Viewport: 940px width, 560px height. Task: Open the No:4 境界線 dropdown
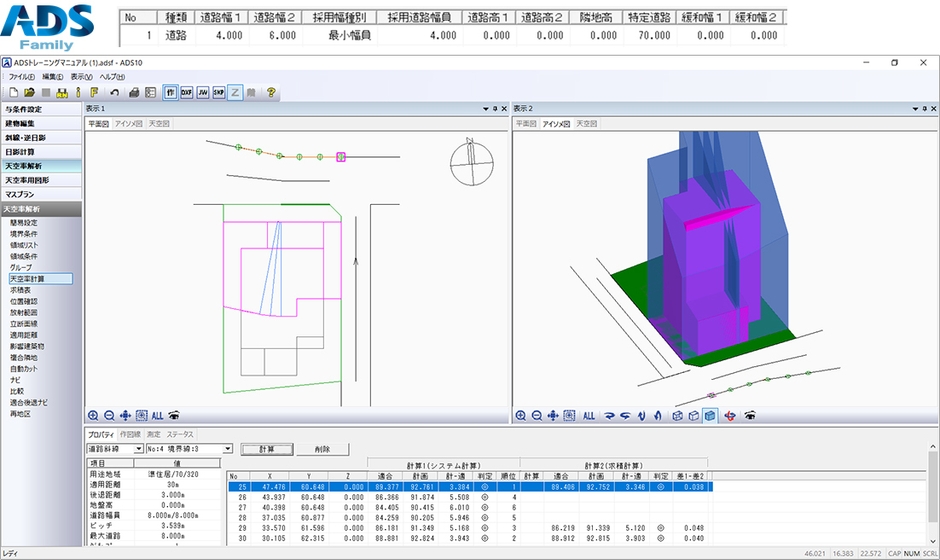[228, 450]
